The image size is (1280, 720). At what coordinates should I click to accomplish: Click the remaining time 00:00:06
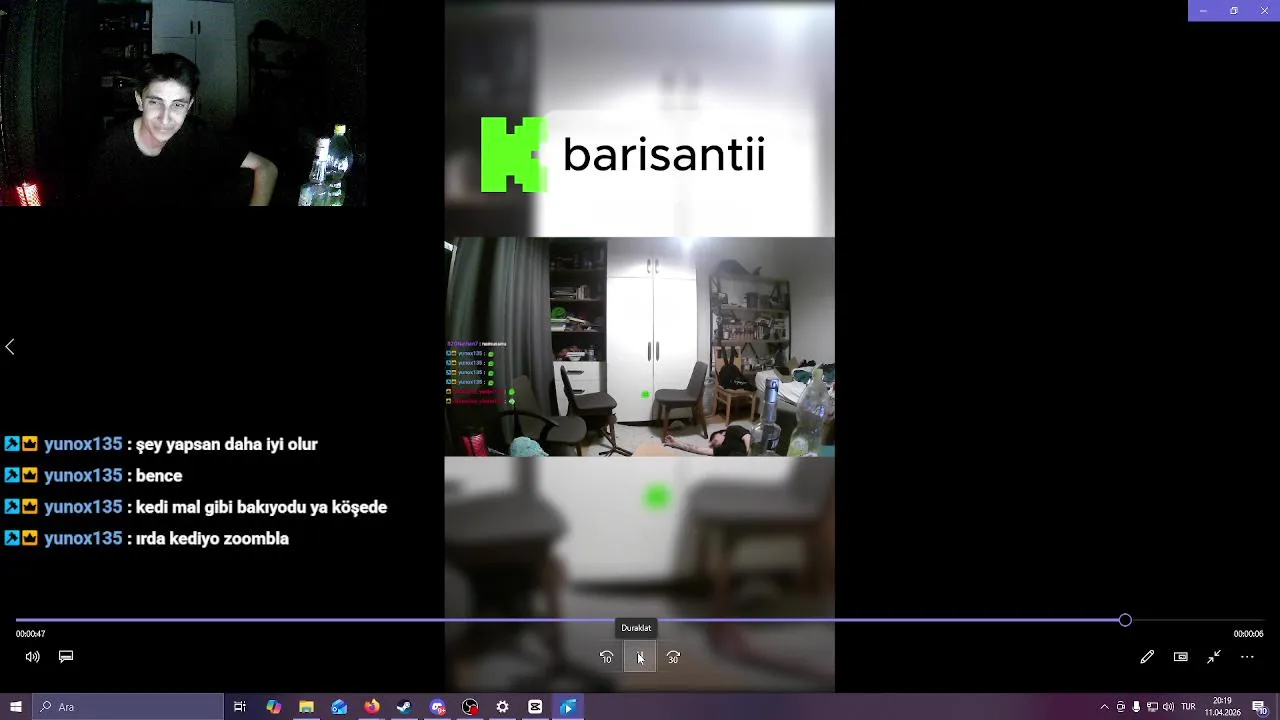pyautogui.click(x=1248, y=634)
